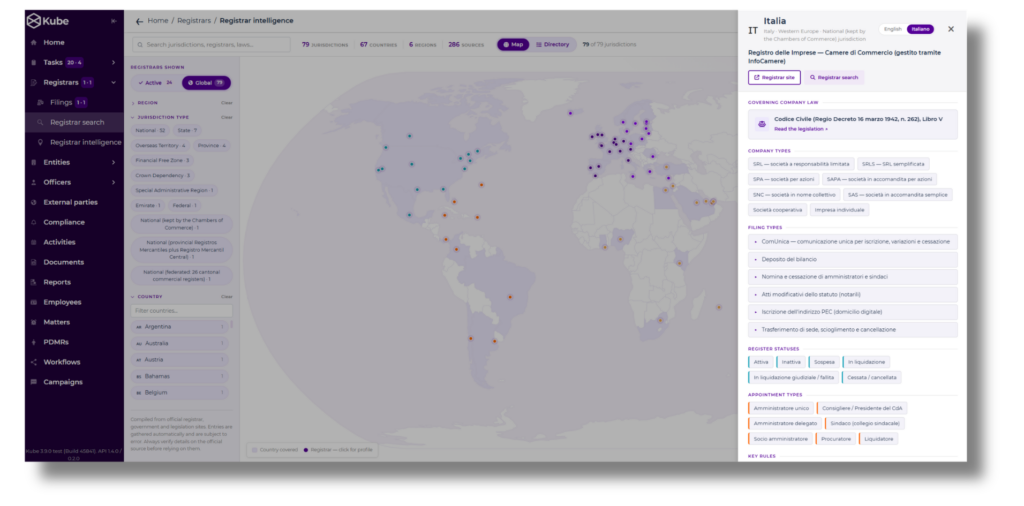
Task: Click the Filter countries input field
Action: click(x=182, y=311)
